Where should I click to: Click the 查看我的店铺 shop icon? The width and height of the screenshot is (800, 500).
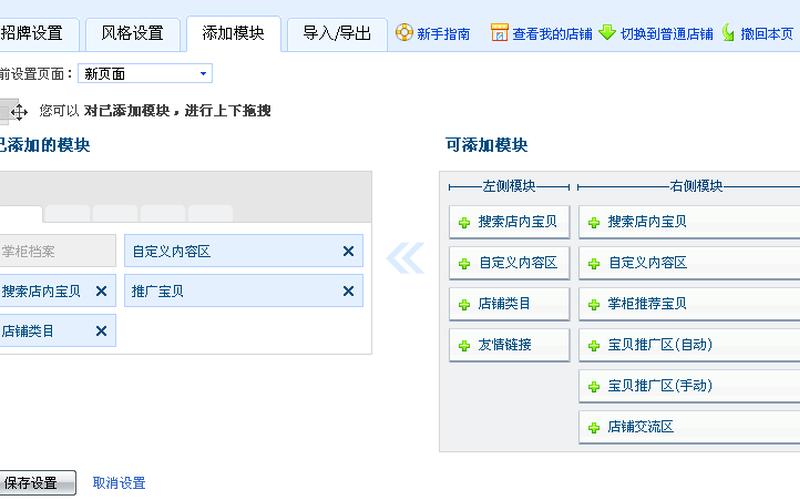click(x=499, y=33)
